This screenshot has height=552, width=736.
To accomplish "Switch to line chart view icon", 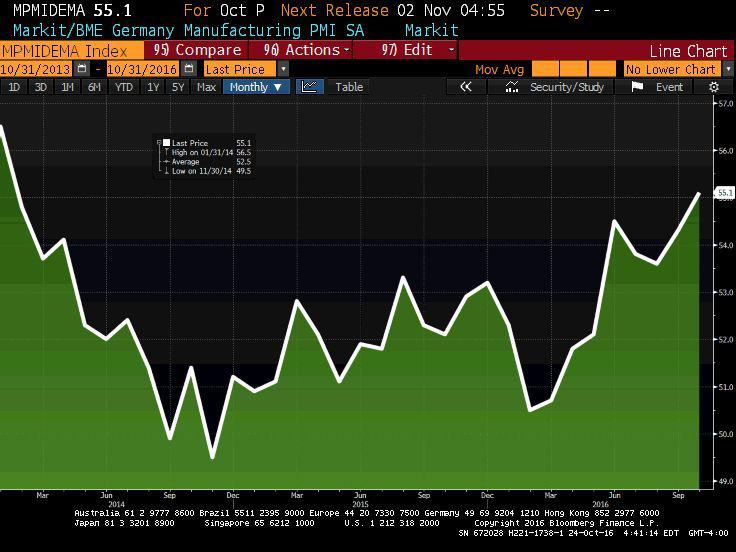I will pyautogui.click(x=309, y=87).
